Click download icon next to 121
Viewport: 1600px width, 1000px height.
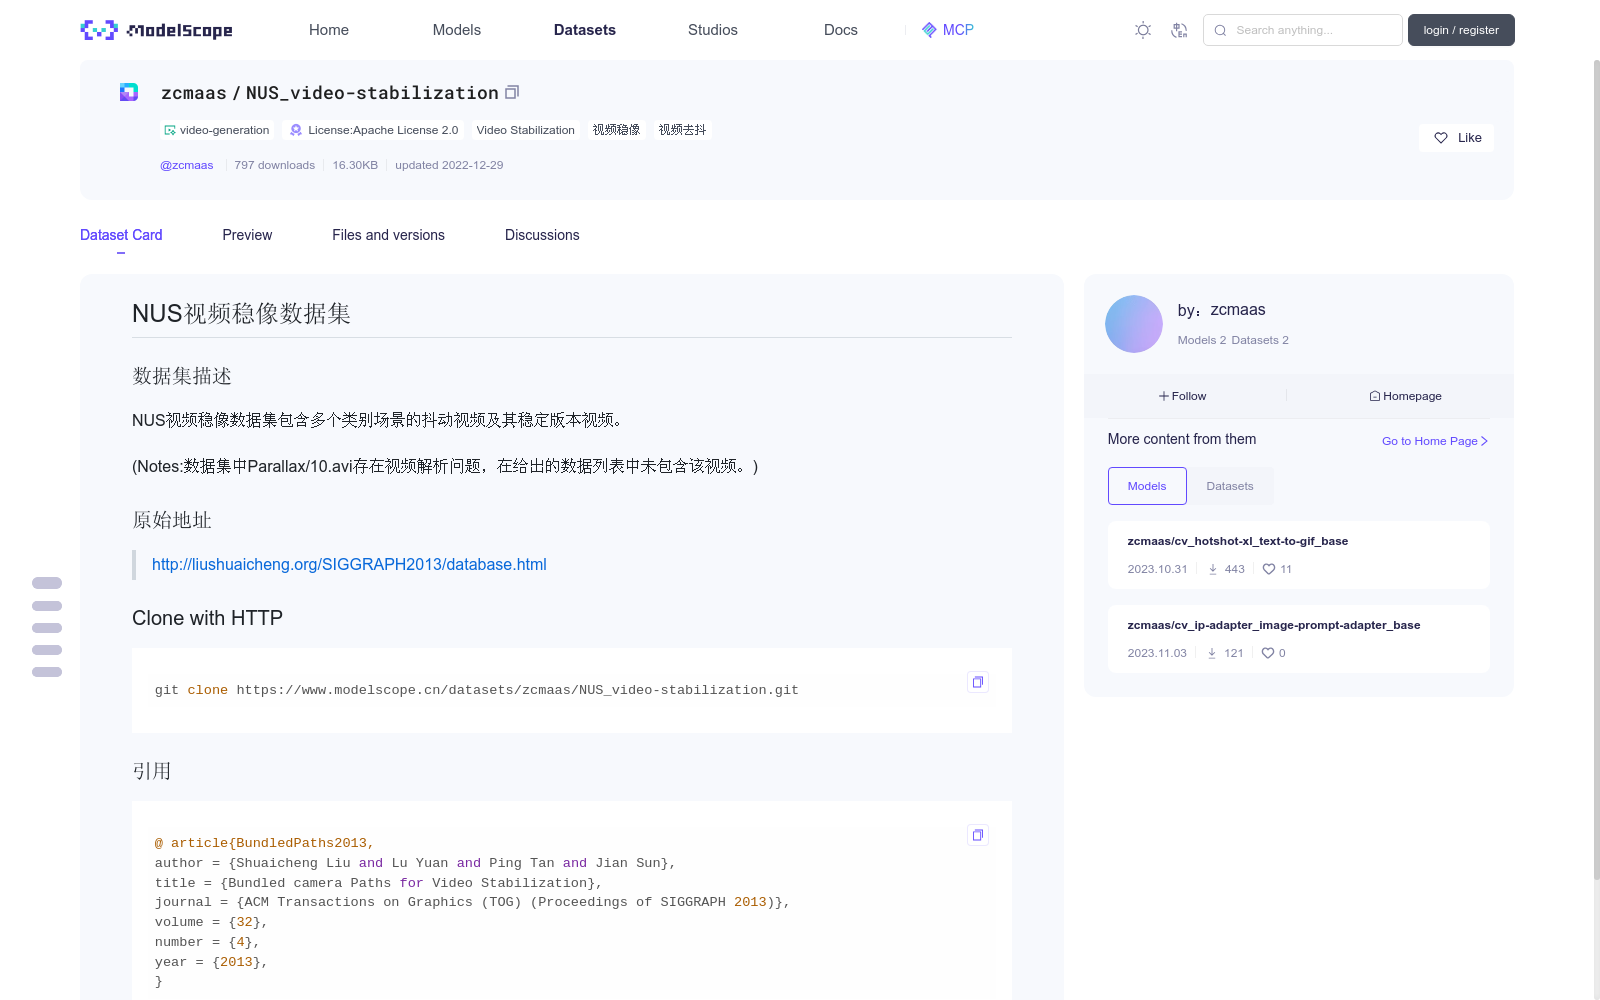[x=1212, y=653]
